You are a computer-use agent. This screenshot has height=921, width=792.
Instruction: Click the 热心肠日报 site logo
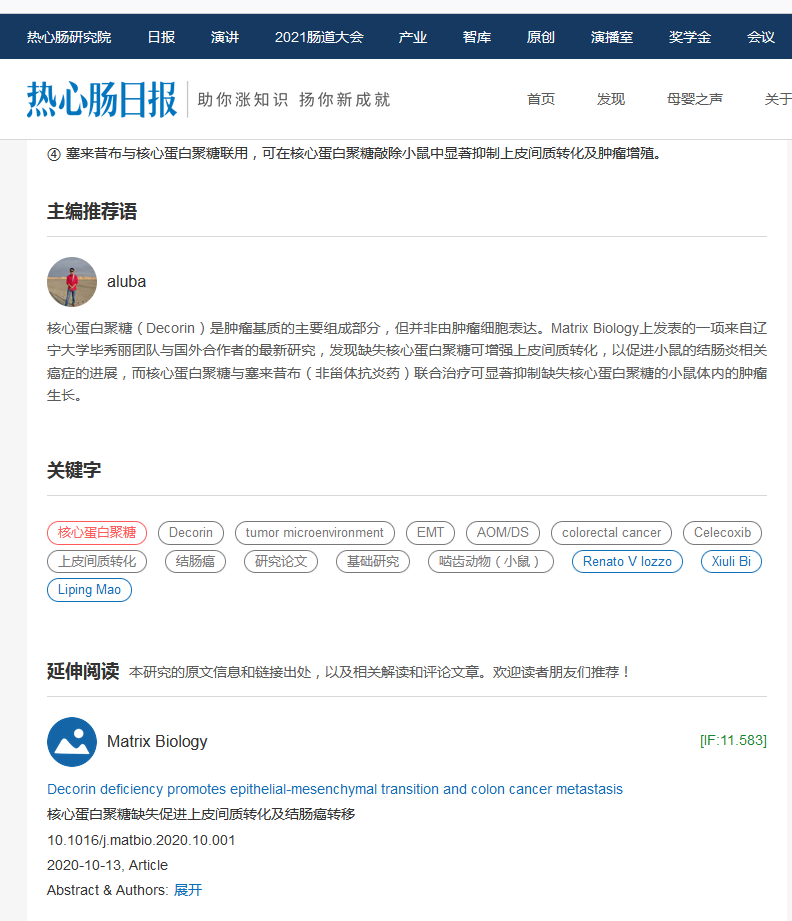[100, 99]
